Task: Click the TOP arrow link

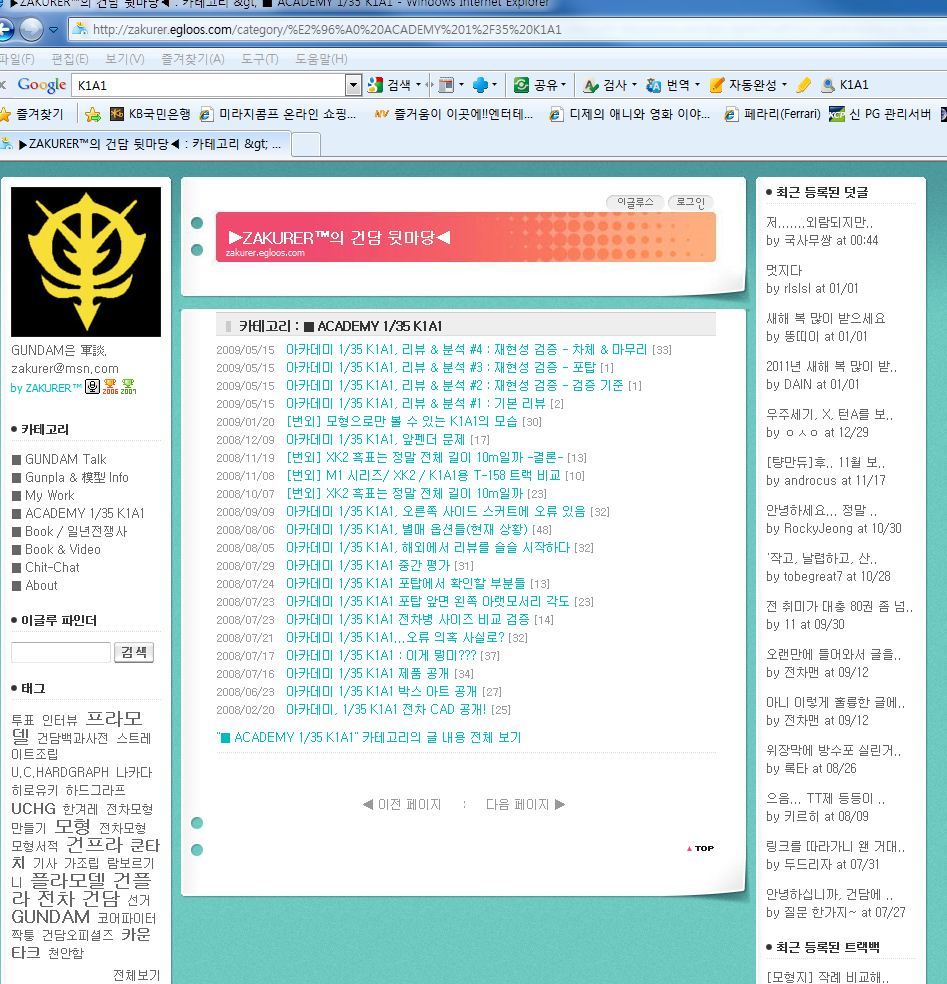Action: tap(700, 848)
